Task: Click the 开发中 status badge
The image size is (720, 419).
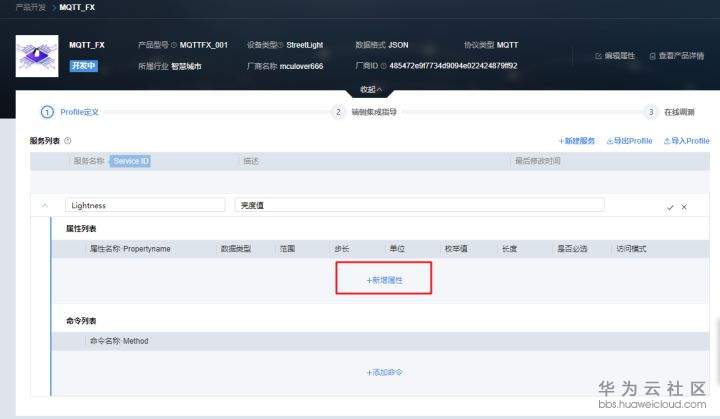Action: (x=84, y=66)
